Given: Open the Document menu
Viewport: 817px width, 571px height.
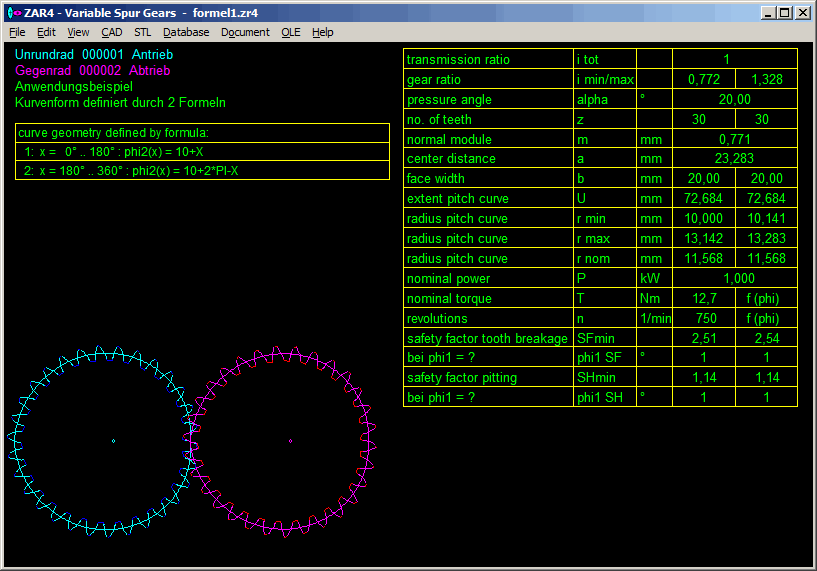Looking at the screenshot, I should [x=245, y=32].
